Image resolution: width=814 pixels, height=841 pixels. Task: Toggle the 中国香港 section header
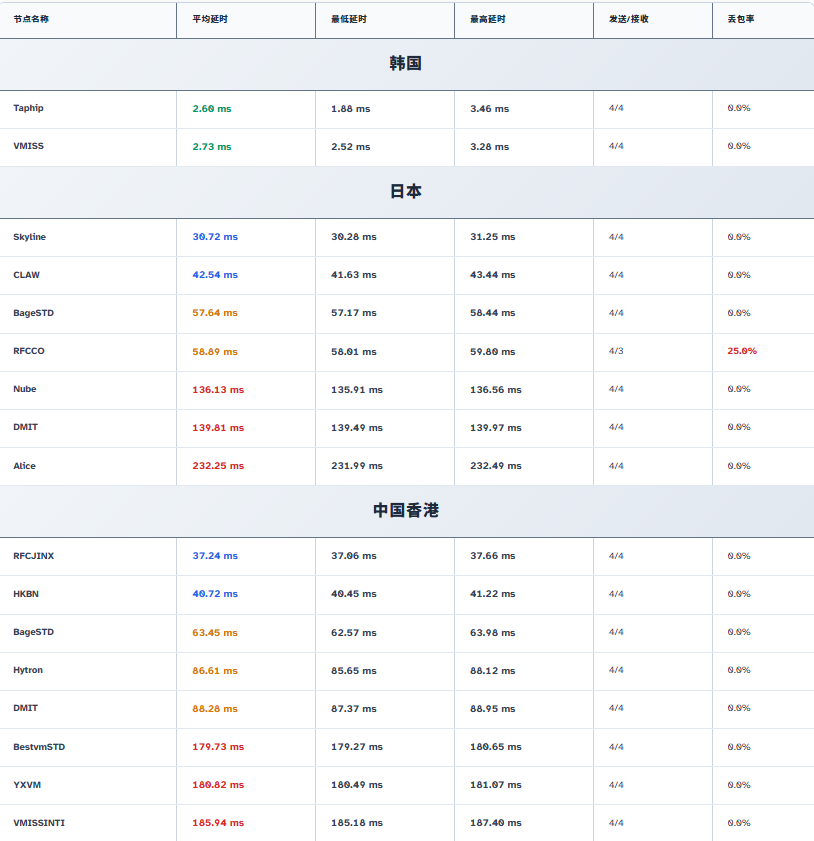pyautogui.click(x=406, y=510)
